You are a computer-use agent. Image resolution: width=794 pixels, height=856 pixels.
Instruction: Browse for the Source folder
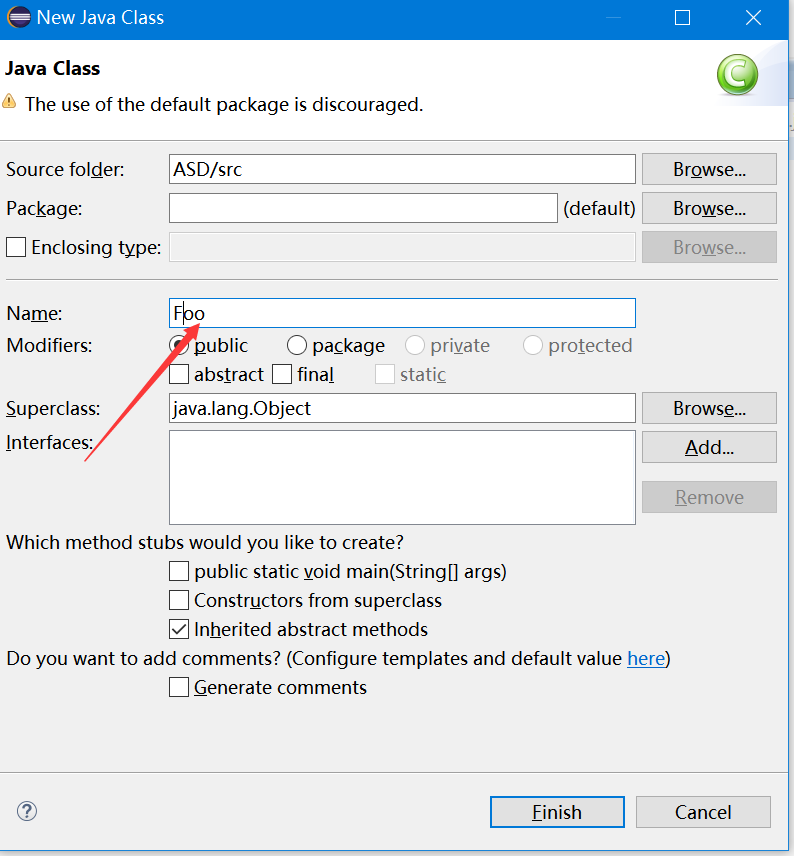(709, 169)
